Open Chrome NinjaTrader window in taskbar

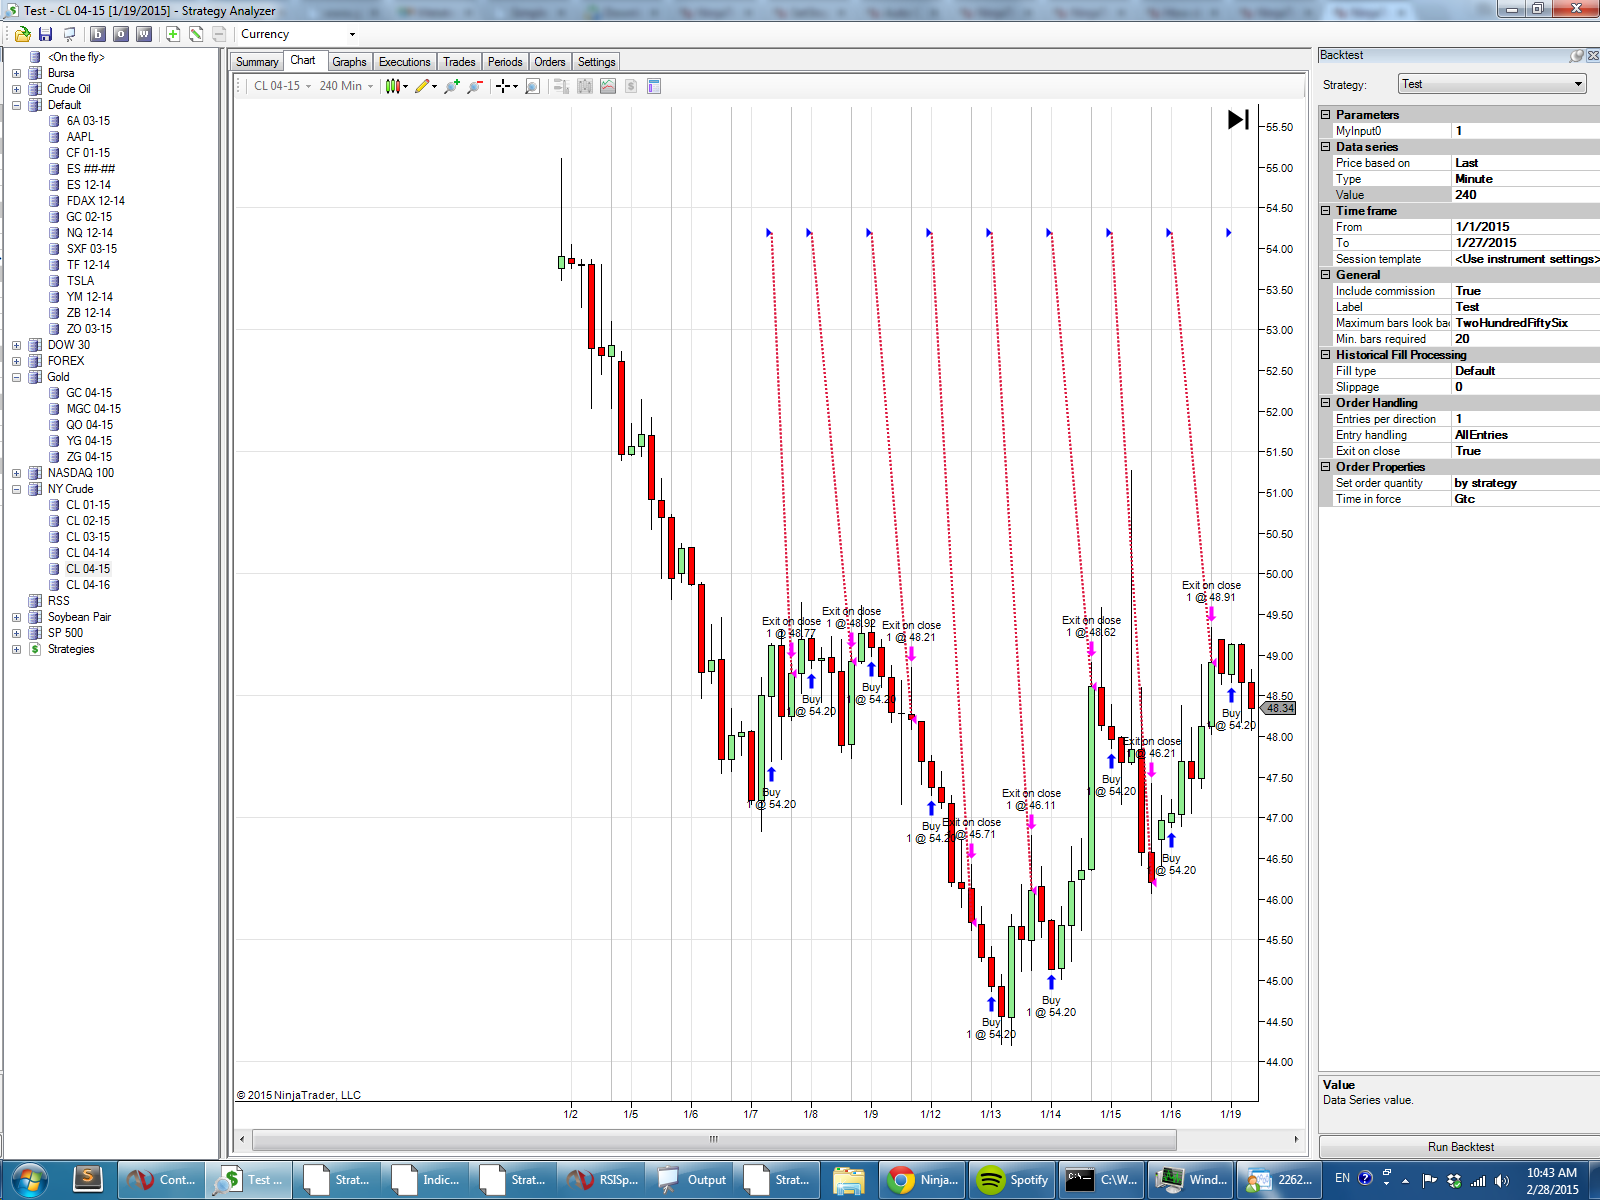click(x=924, y=1180)
